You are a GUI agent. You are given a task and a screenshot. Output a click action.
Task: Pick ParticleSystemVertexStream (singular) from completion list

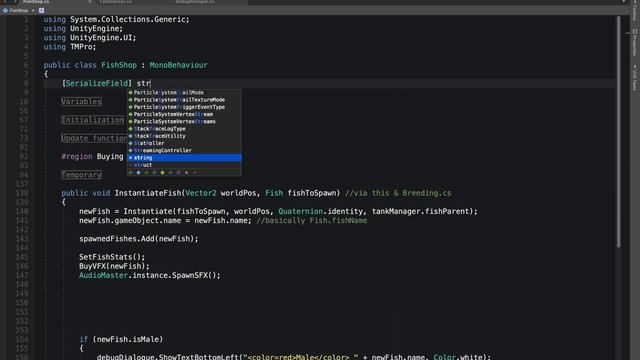[x=184, y=114]
